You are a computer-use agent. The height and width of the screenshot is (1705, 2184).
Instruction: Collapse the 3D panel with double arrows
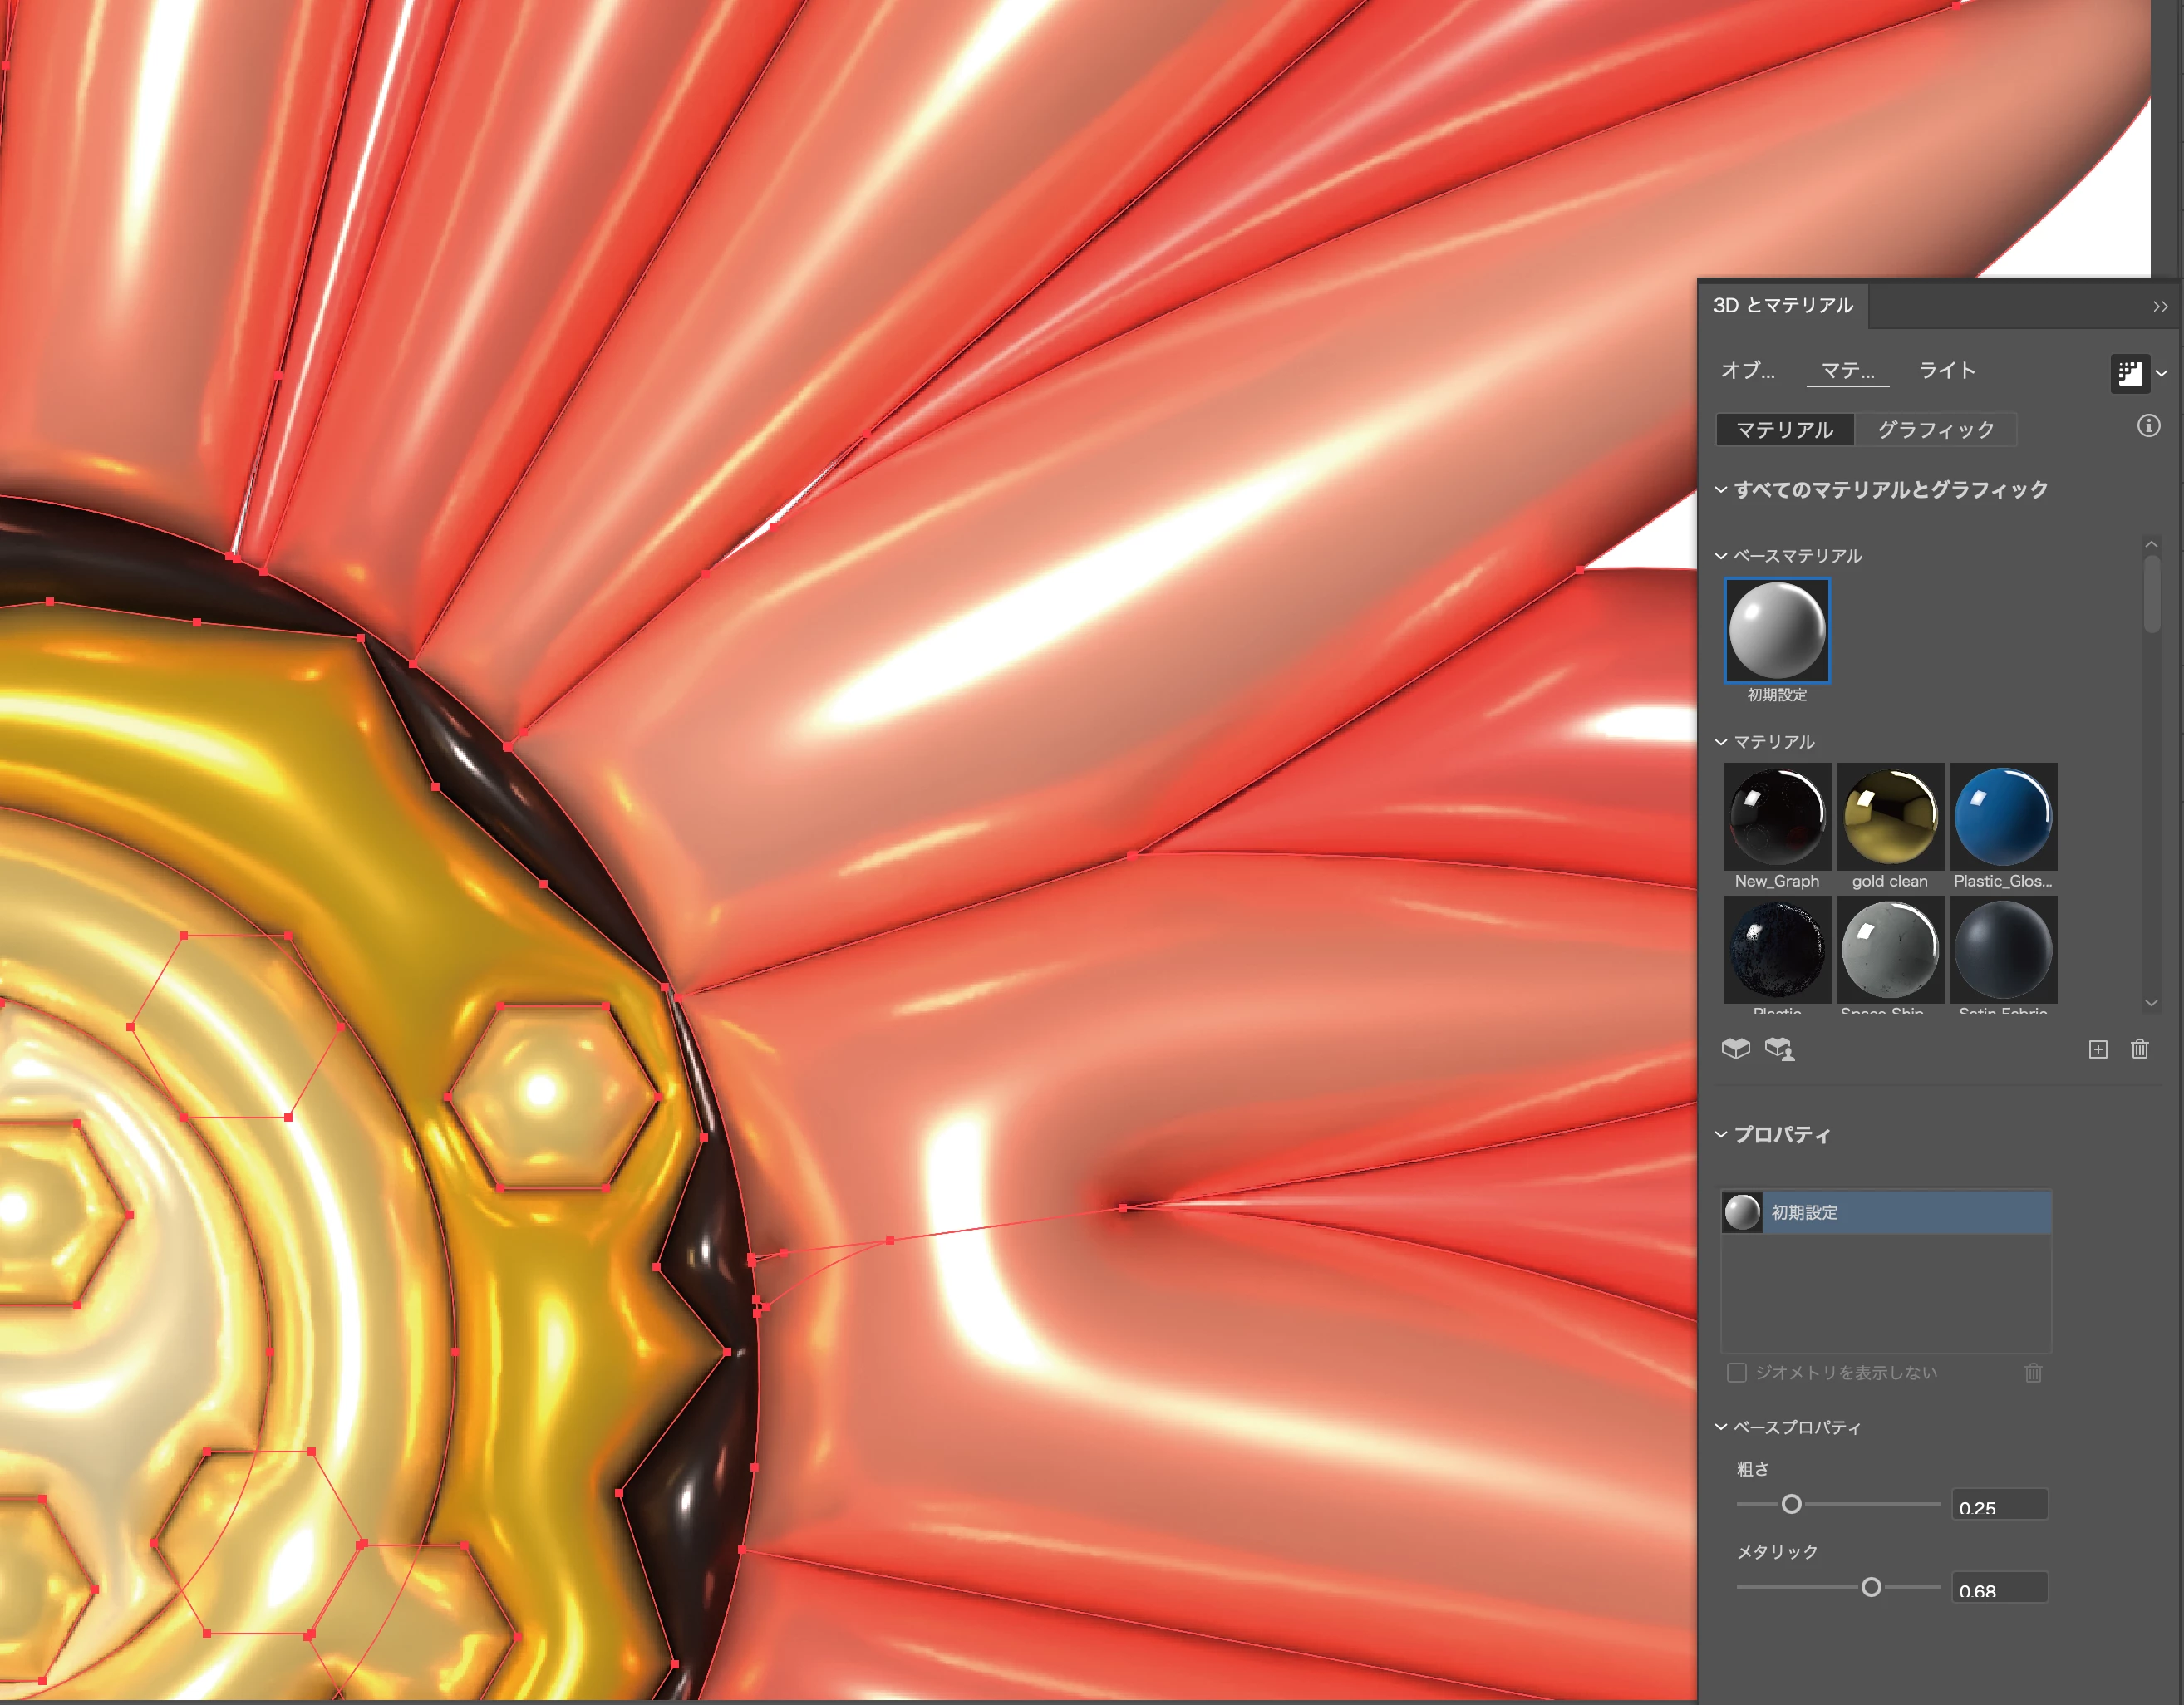(x=2160, y=307)
